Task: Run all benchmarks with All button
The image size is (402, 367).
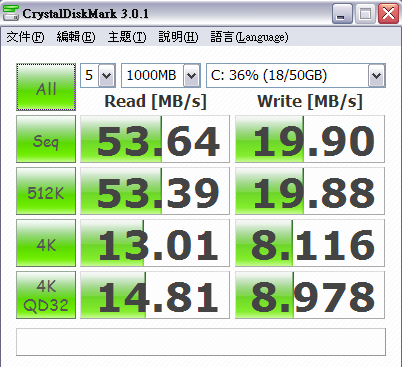Action: (46, 87)
